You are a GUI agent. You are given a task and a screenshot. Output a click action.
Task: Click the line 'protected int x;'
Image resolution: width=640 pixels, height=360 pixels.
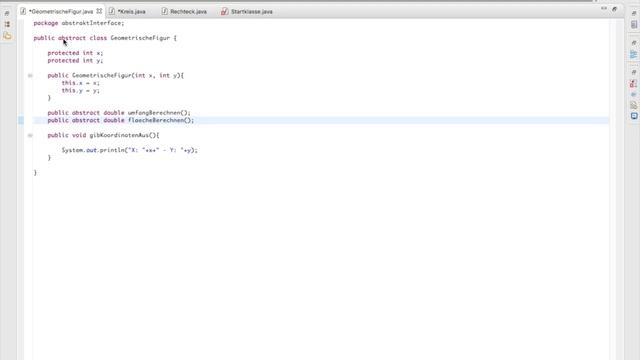tap(75, 53)
